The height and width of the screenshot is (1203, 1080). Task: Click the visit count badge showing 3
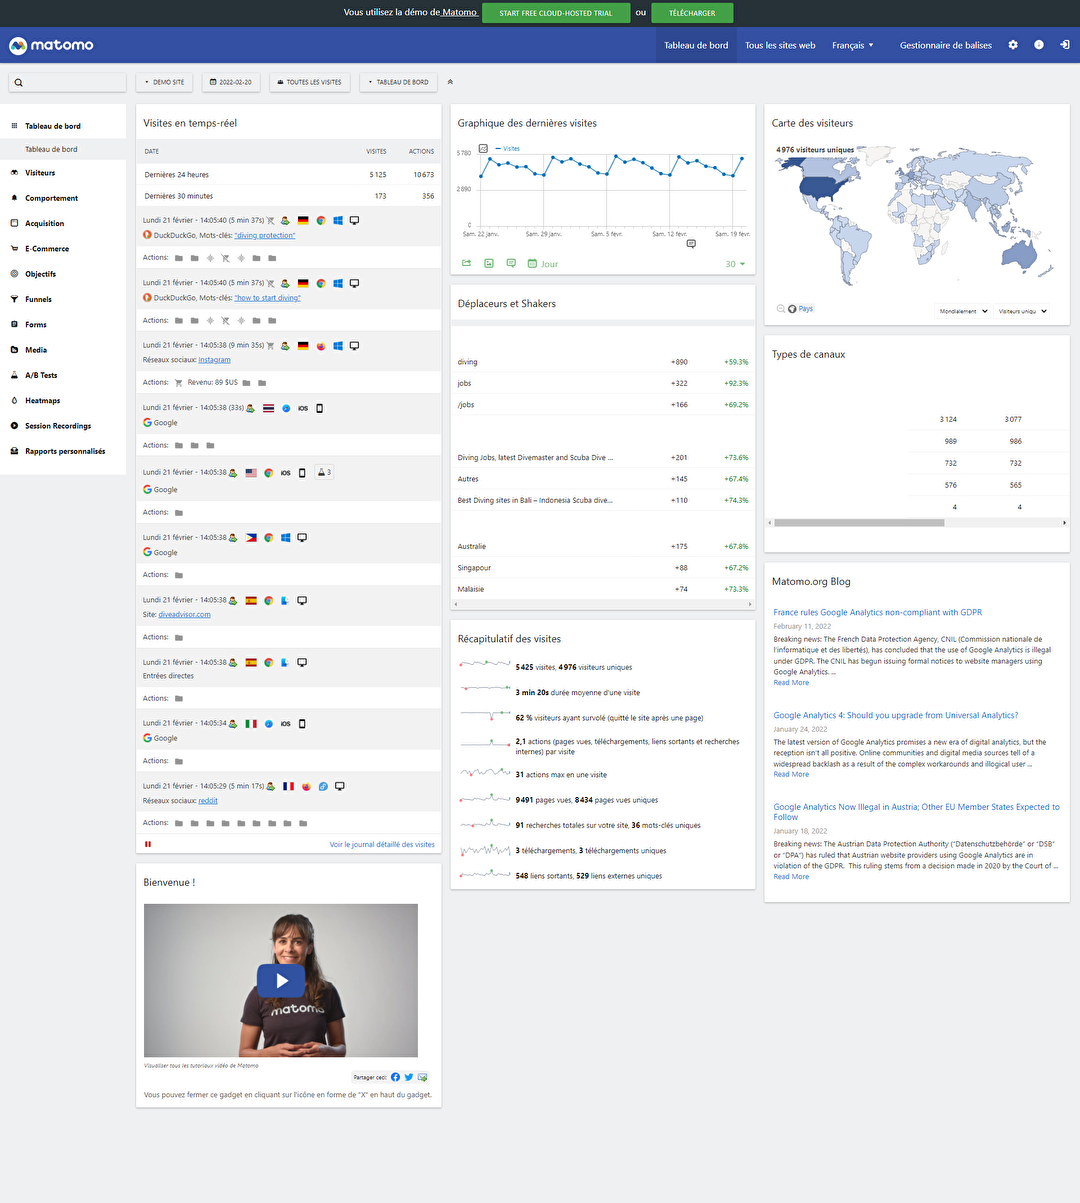coord(323,472)
